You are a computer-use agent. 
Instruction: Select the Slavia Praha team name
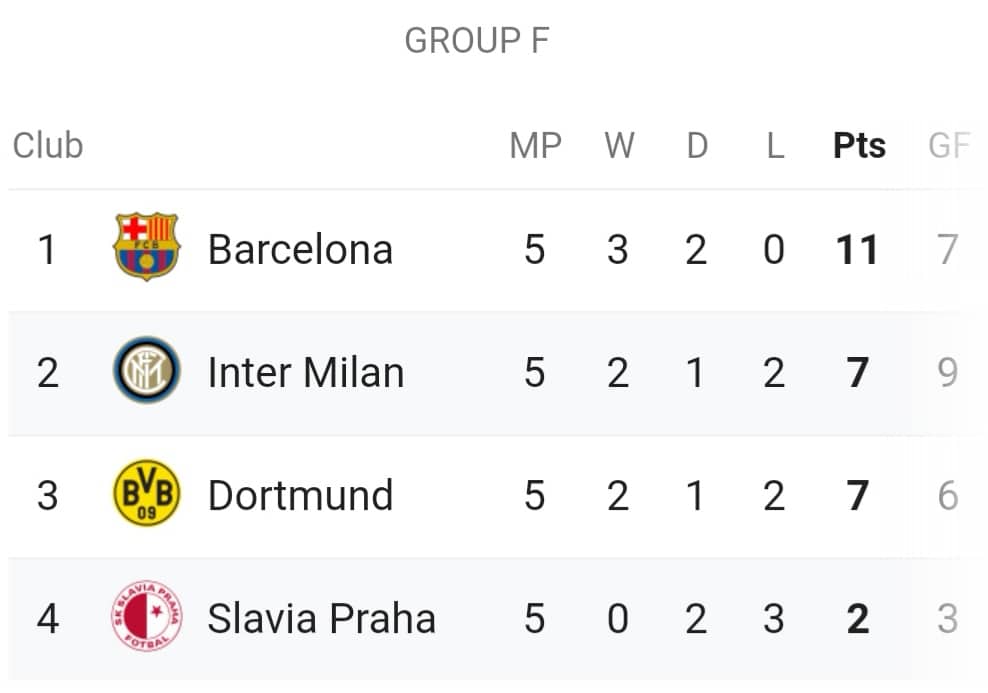point(322,618)
